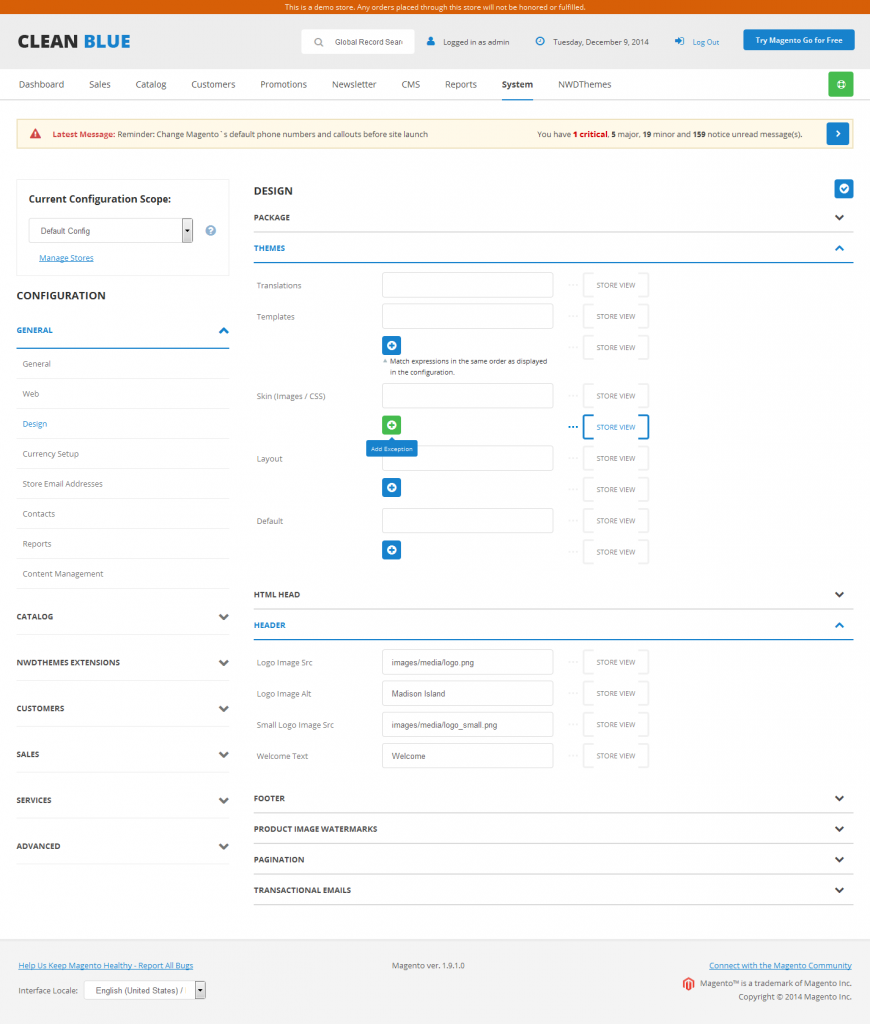The width and height of the screenshot is (870, 1024).
Task: Click the Try Magento Go for Free button
Action: point(798,39)
